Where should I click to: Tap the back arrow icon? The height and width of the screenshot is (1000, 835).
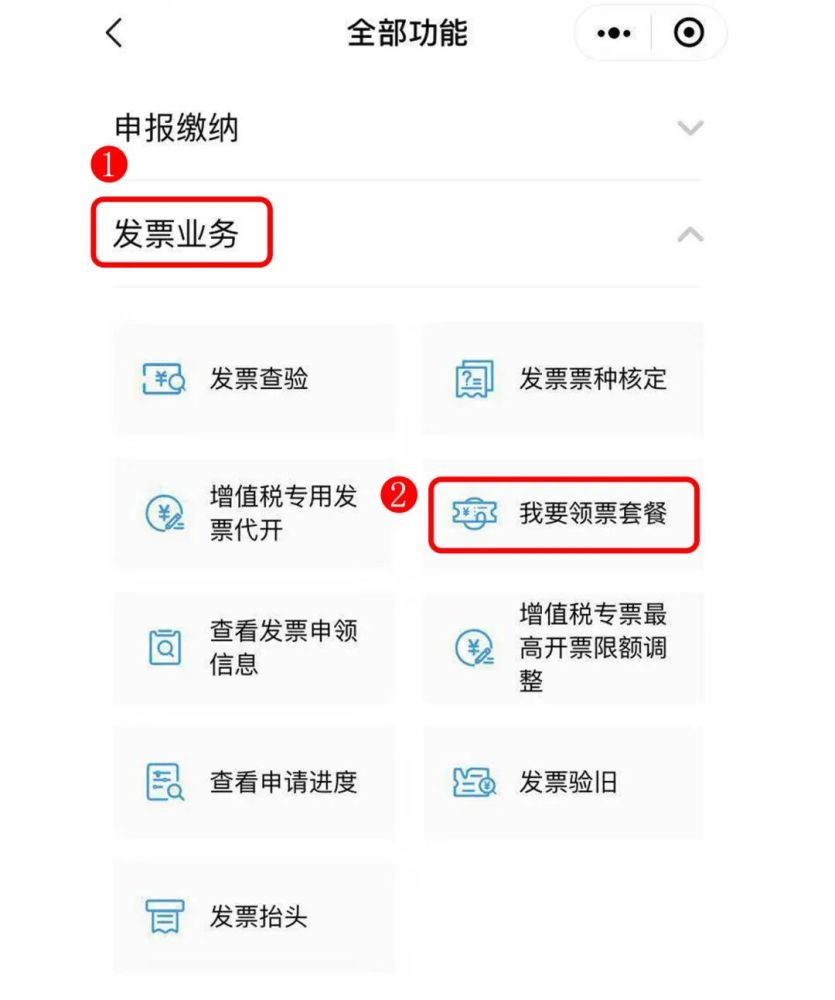point(114,33)
